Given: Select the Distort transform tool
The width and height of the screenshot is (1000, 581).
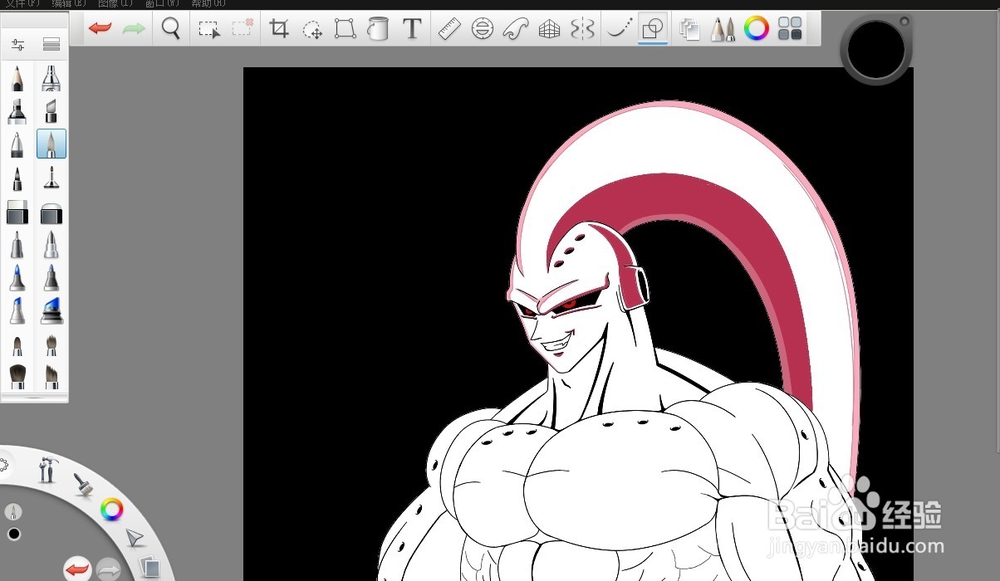Looking at the screenshot, I should [x=345, y=28].
